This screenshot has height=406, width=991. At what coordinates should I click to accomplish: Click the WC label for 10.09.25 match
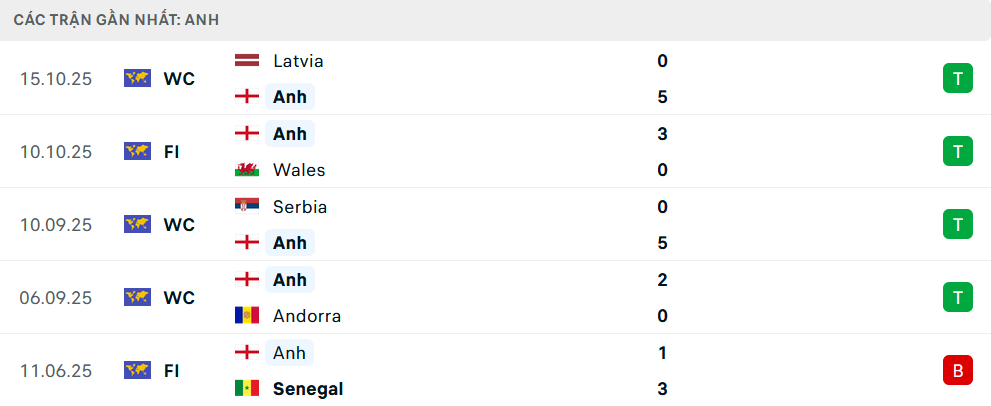tap(179, 225)
